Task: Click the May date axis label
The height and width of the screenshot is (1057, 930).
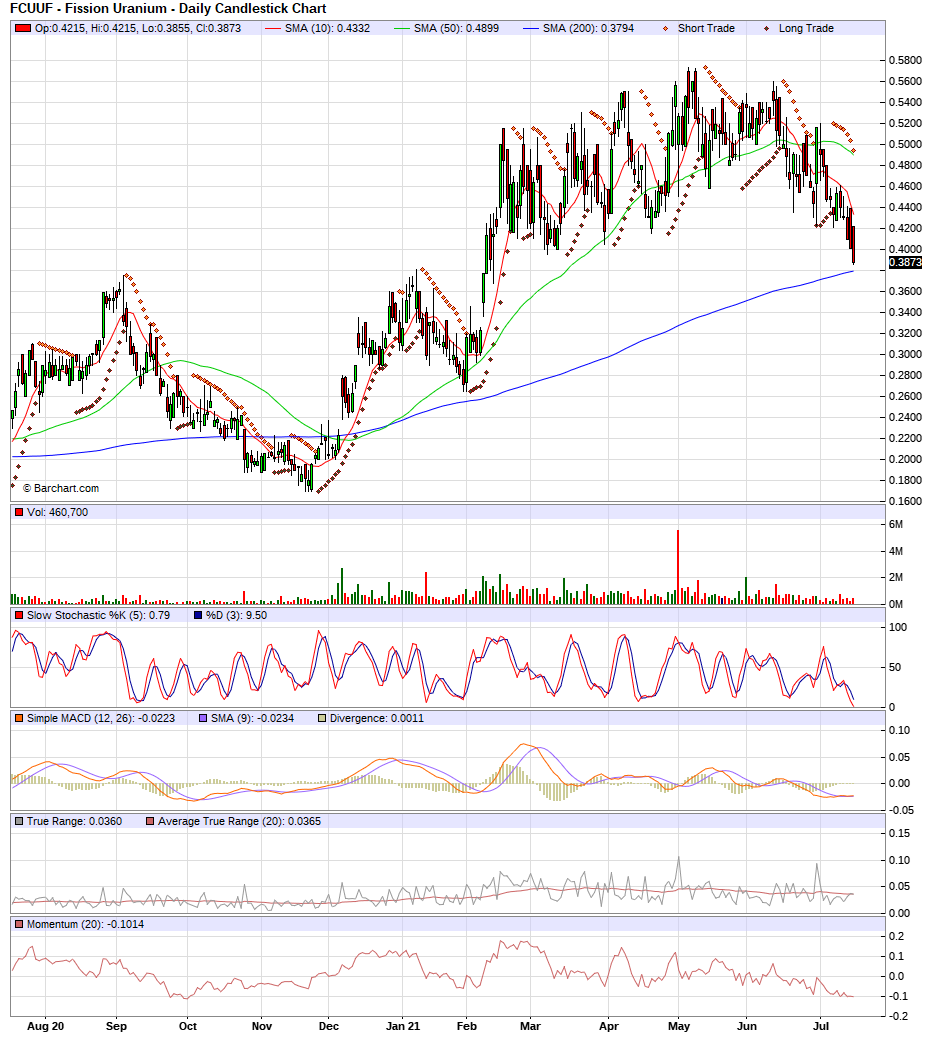Action: 679,1027
